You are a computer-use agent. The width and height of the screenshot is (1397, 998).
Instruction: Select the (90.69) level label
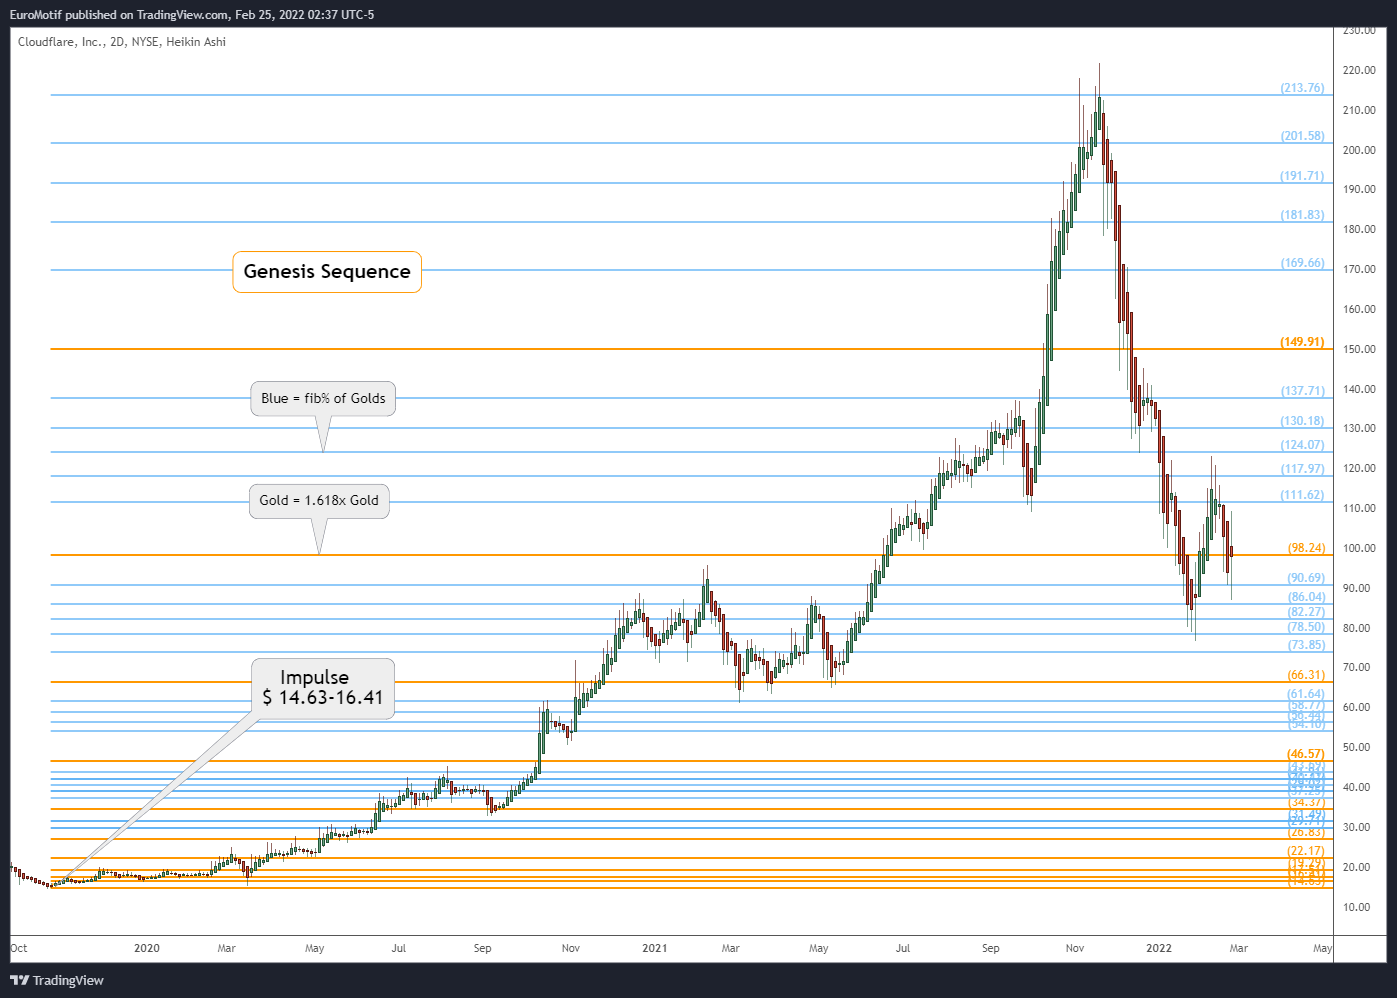(1306, 578)
